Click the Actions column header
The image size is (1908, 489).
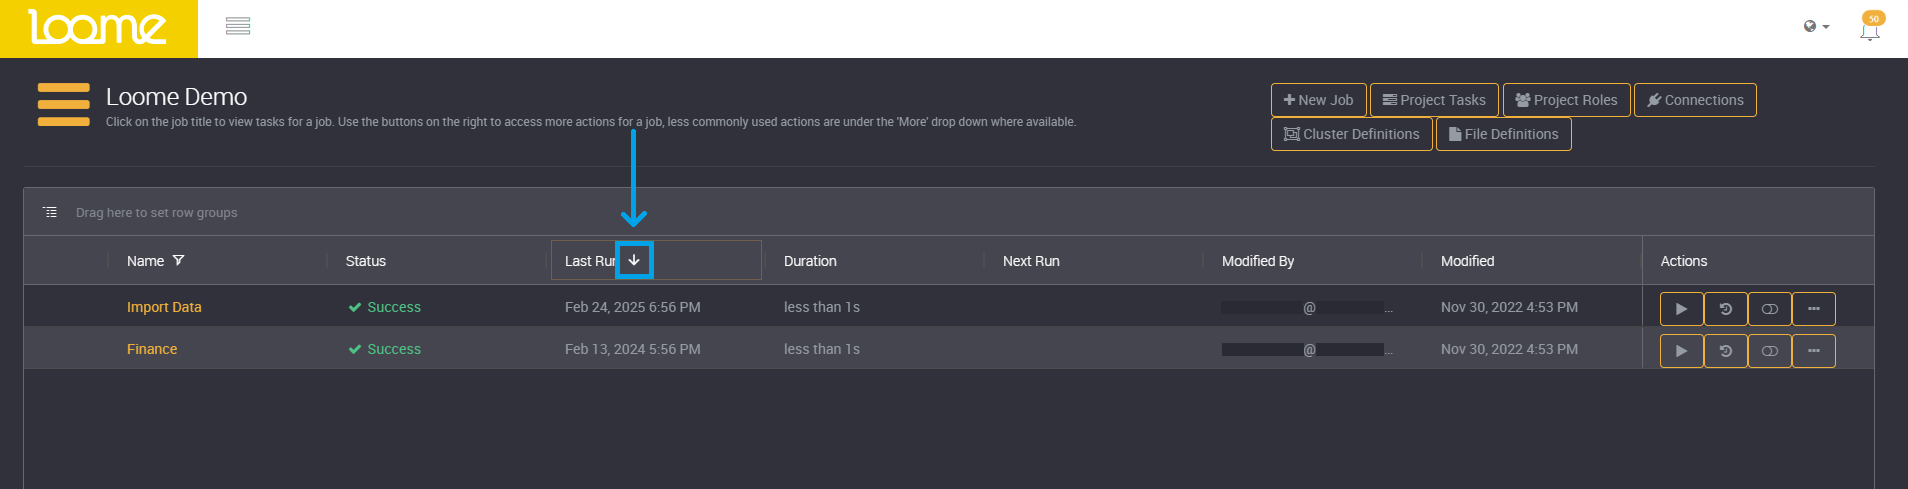1683,261
